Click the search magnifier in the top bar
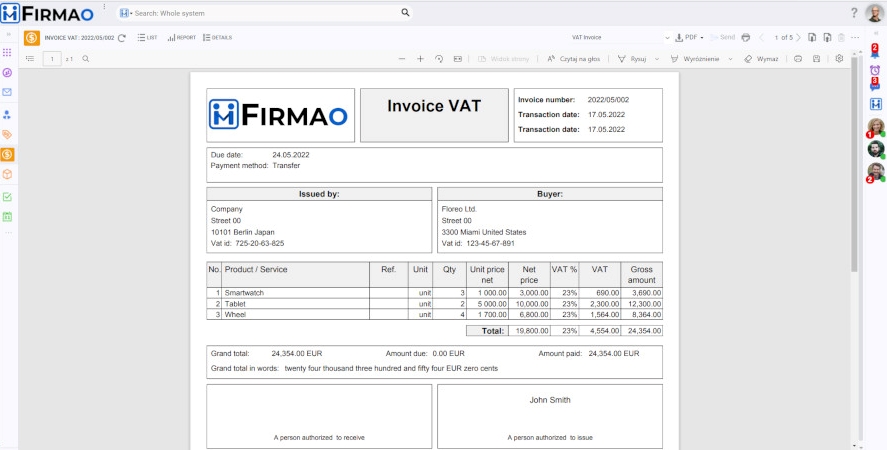The width and height of the screenshot is (887, 450). (405, 12)
